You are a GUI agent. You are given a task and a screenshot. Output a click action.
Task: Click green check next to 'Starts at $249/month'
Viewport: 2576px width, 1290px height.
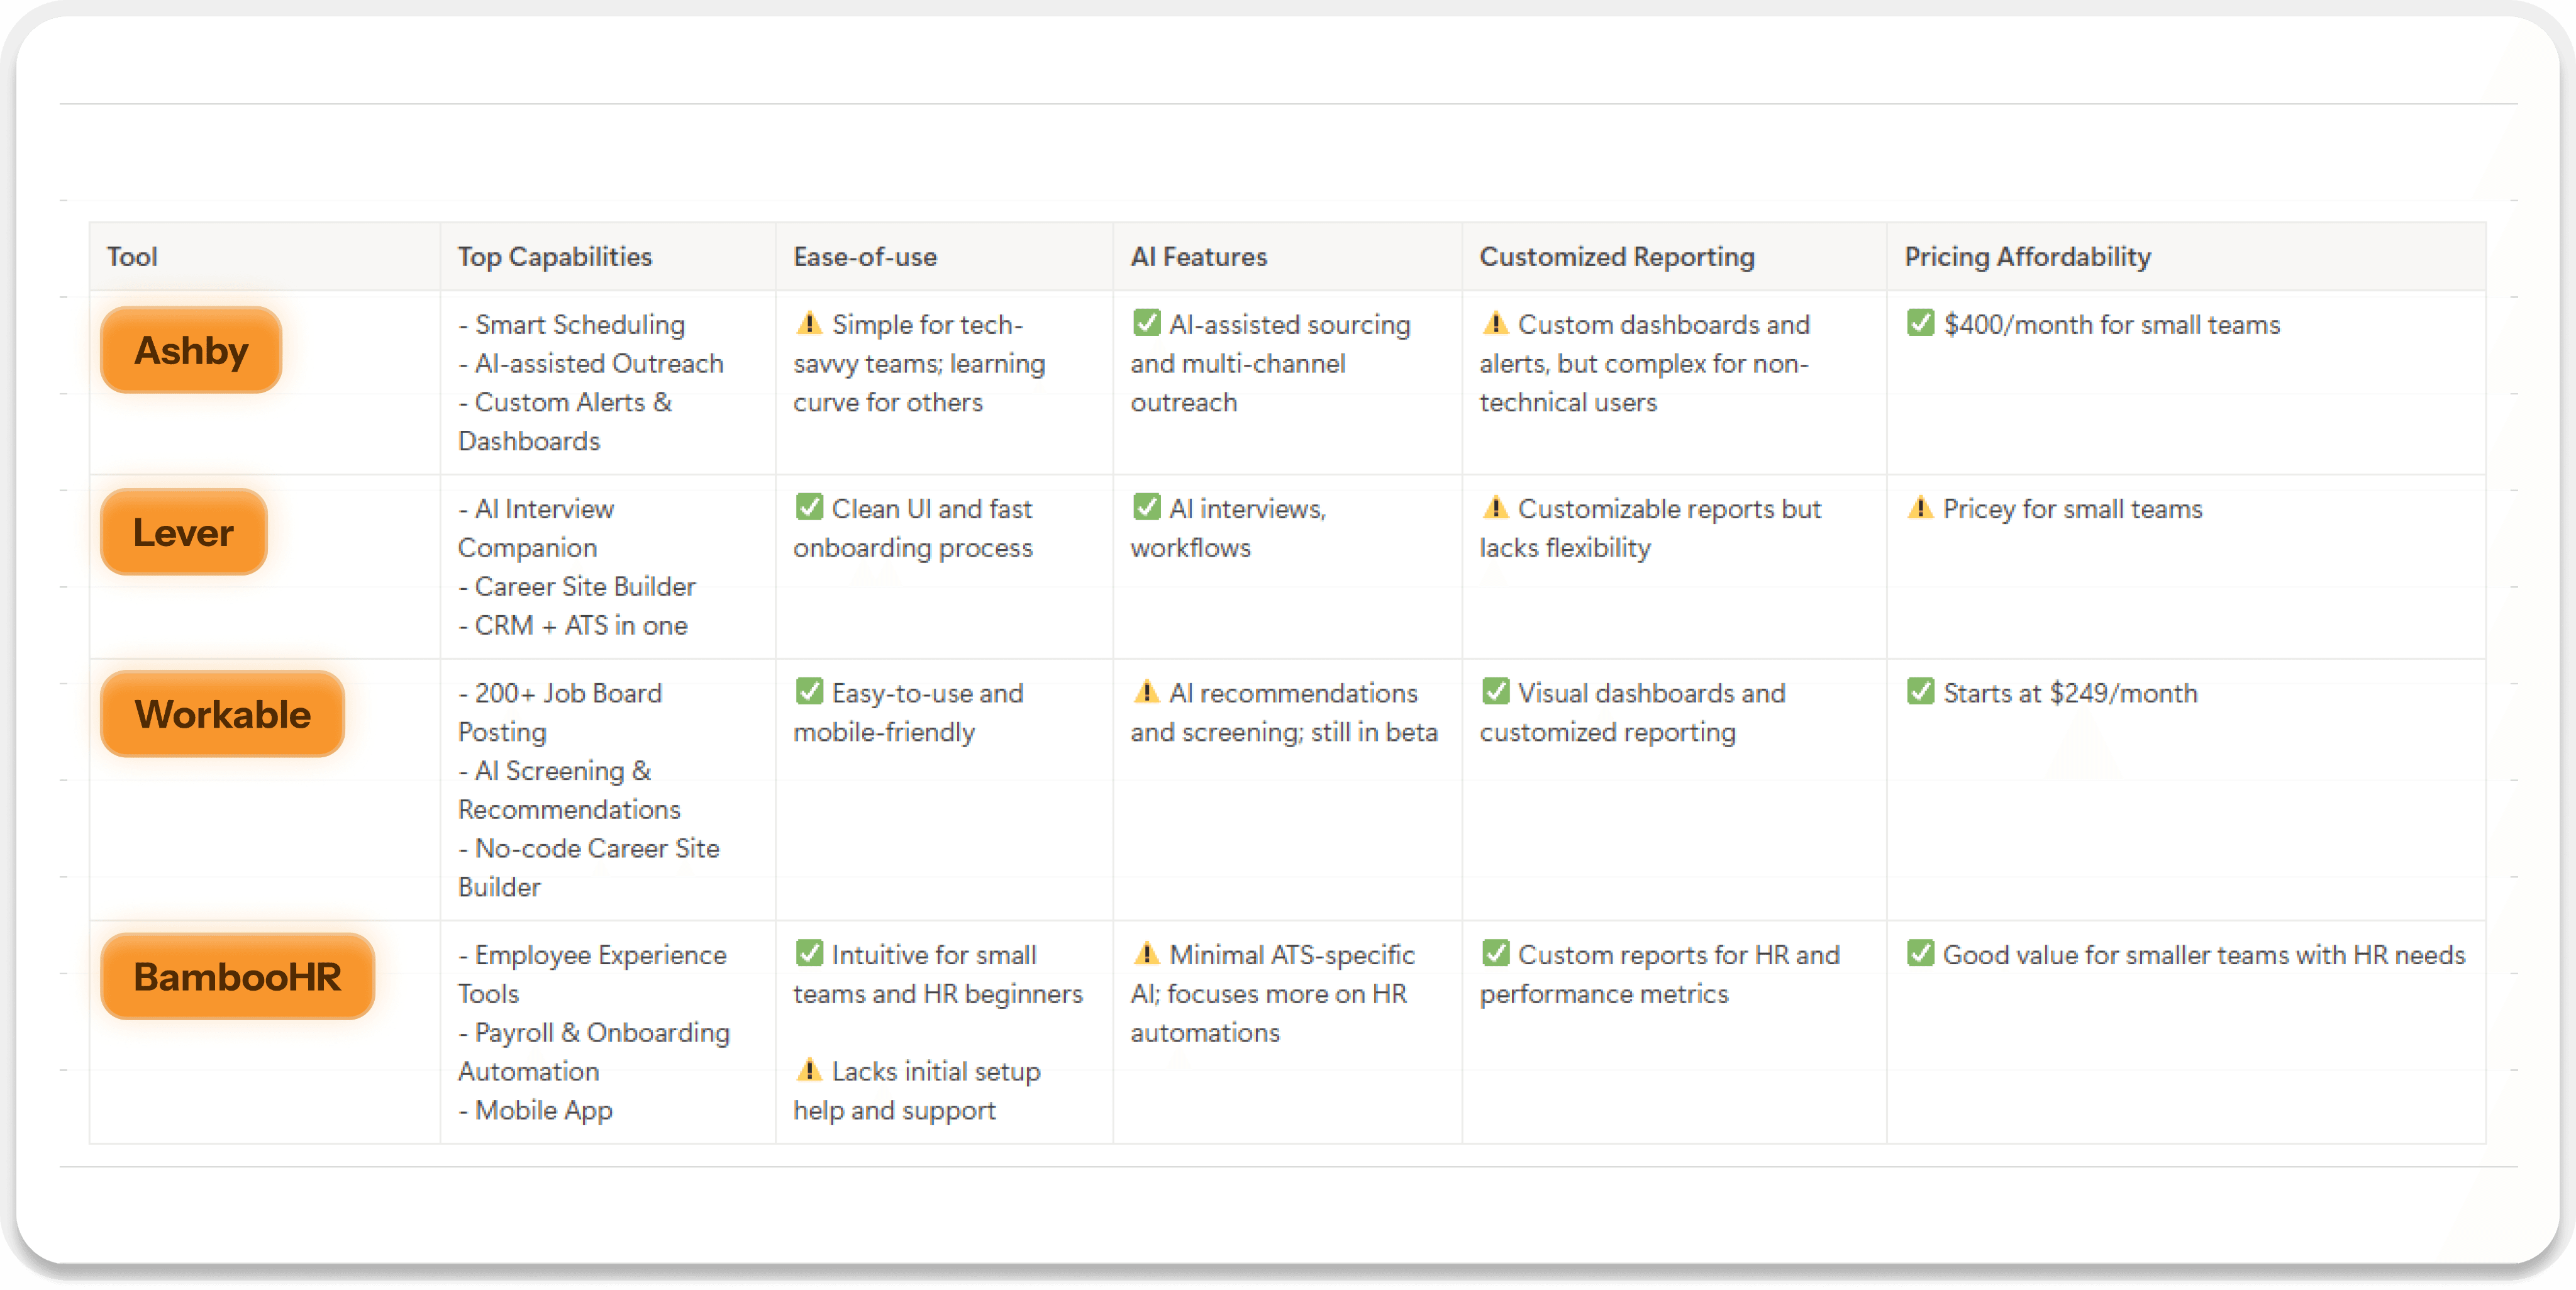click(1920, 691)
